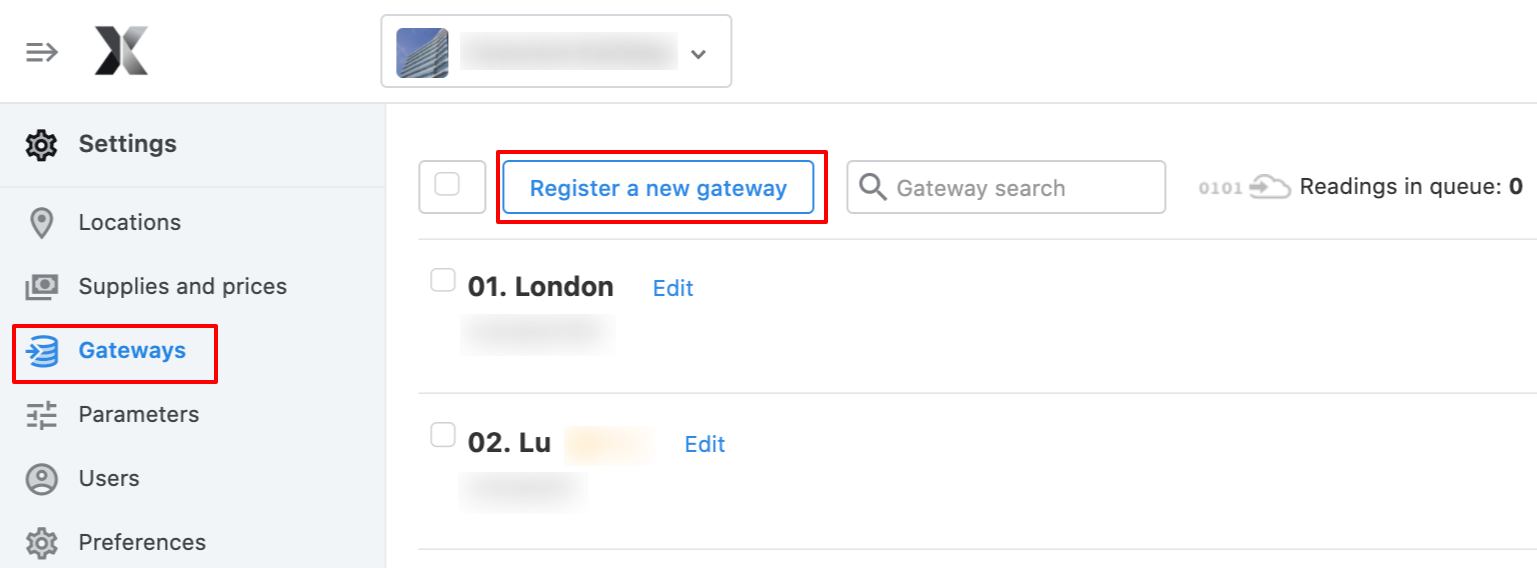
Task: Click the Register a new gateway button
Action: [658, 187]
